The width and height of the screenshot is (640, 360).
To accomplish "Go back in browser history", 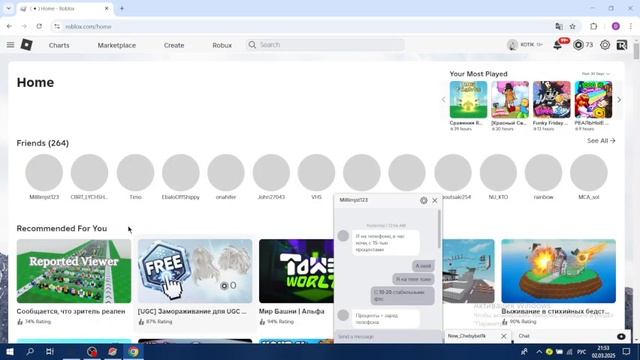I will pyautogui.click(x=9, y=26).
